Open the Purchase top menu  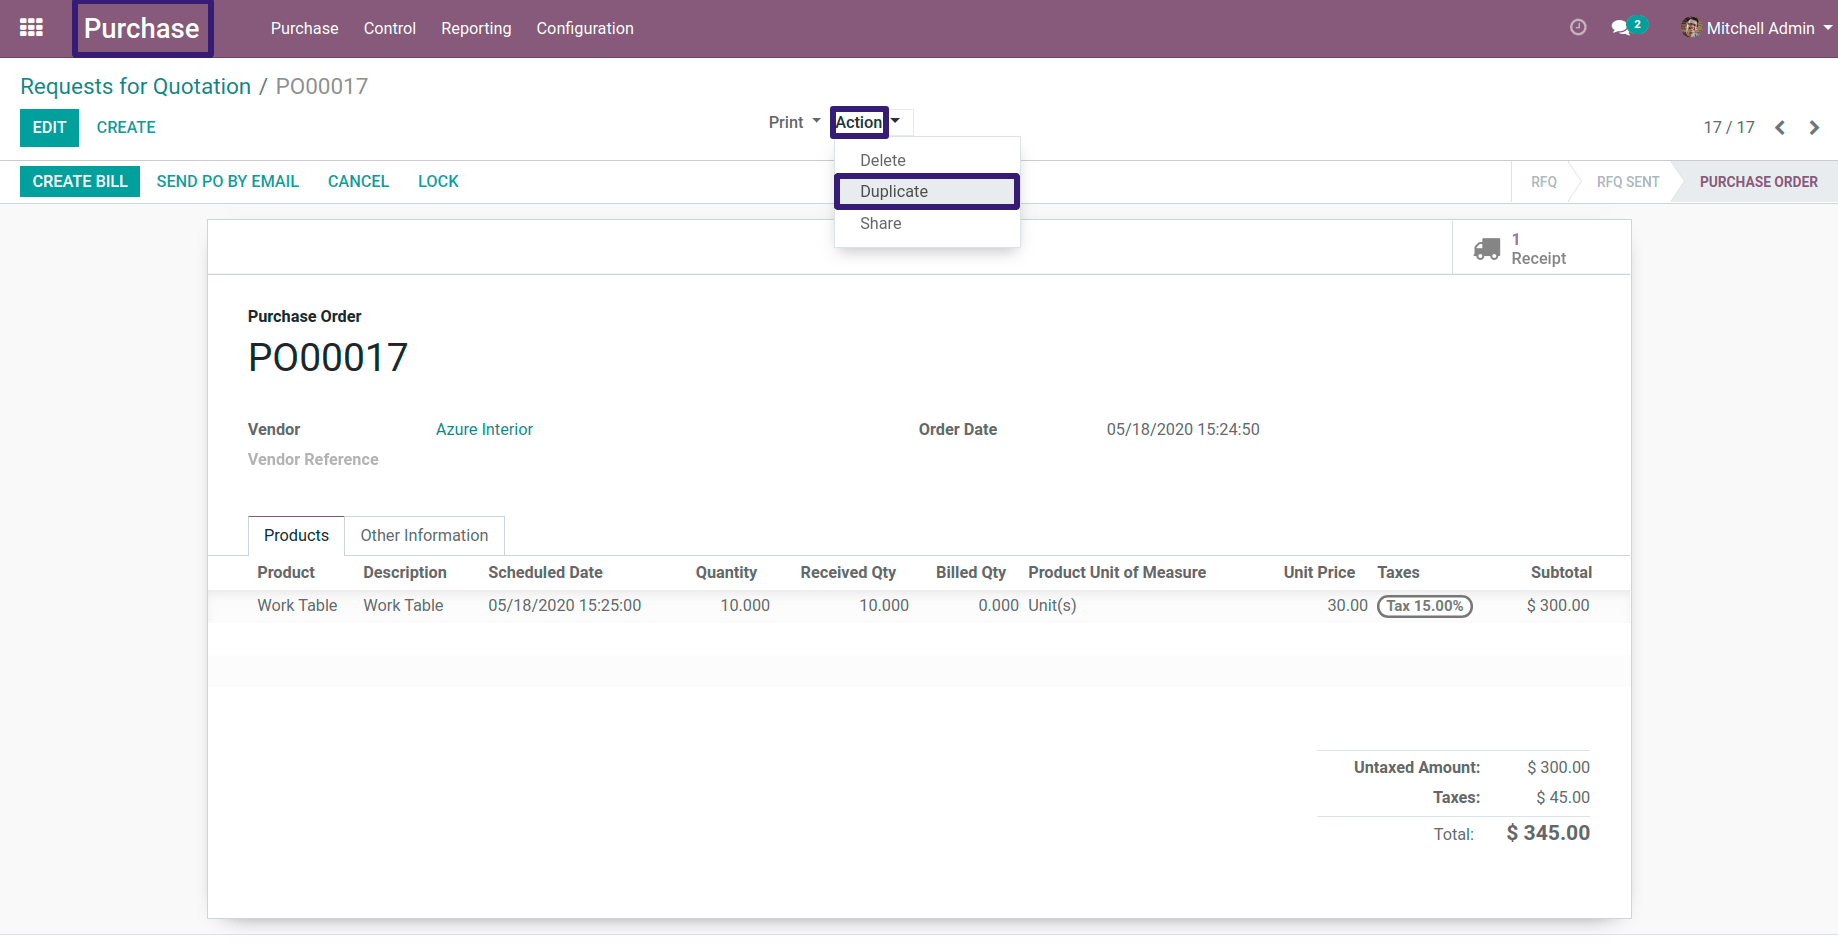(x=304, y=28)
